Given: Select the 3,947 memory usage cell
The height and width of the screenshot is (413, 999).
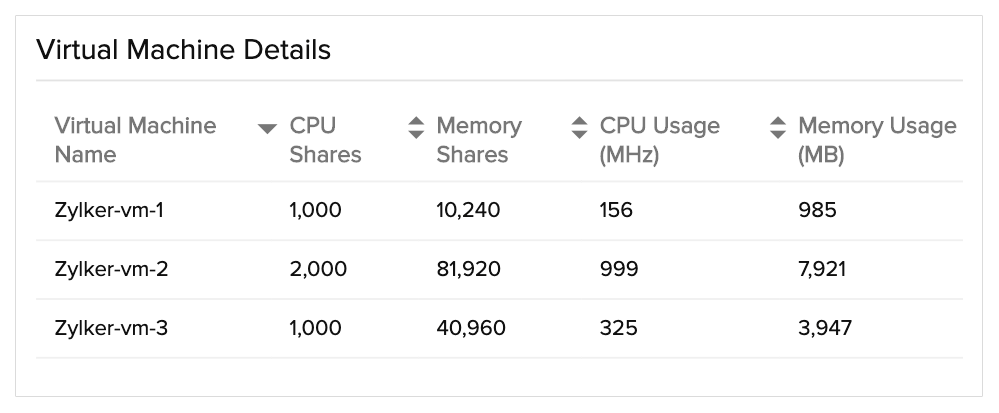Looking at the screenshot, I should (824, 328).
